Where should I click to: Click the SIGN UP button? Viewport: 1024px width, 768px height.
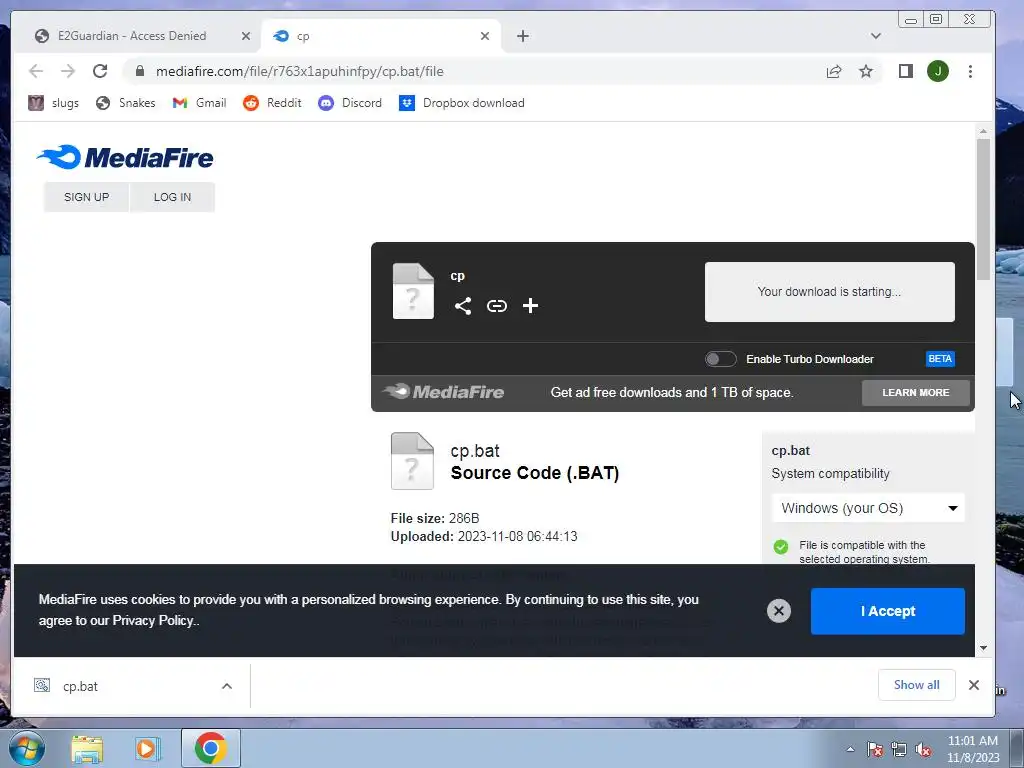[86, 197]
